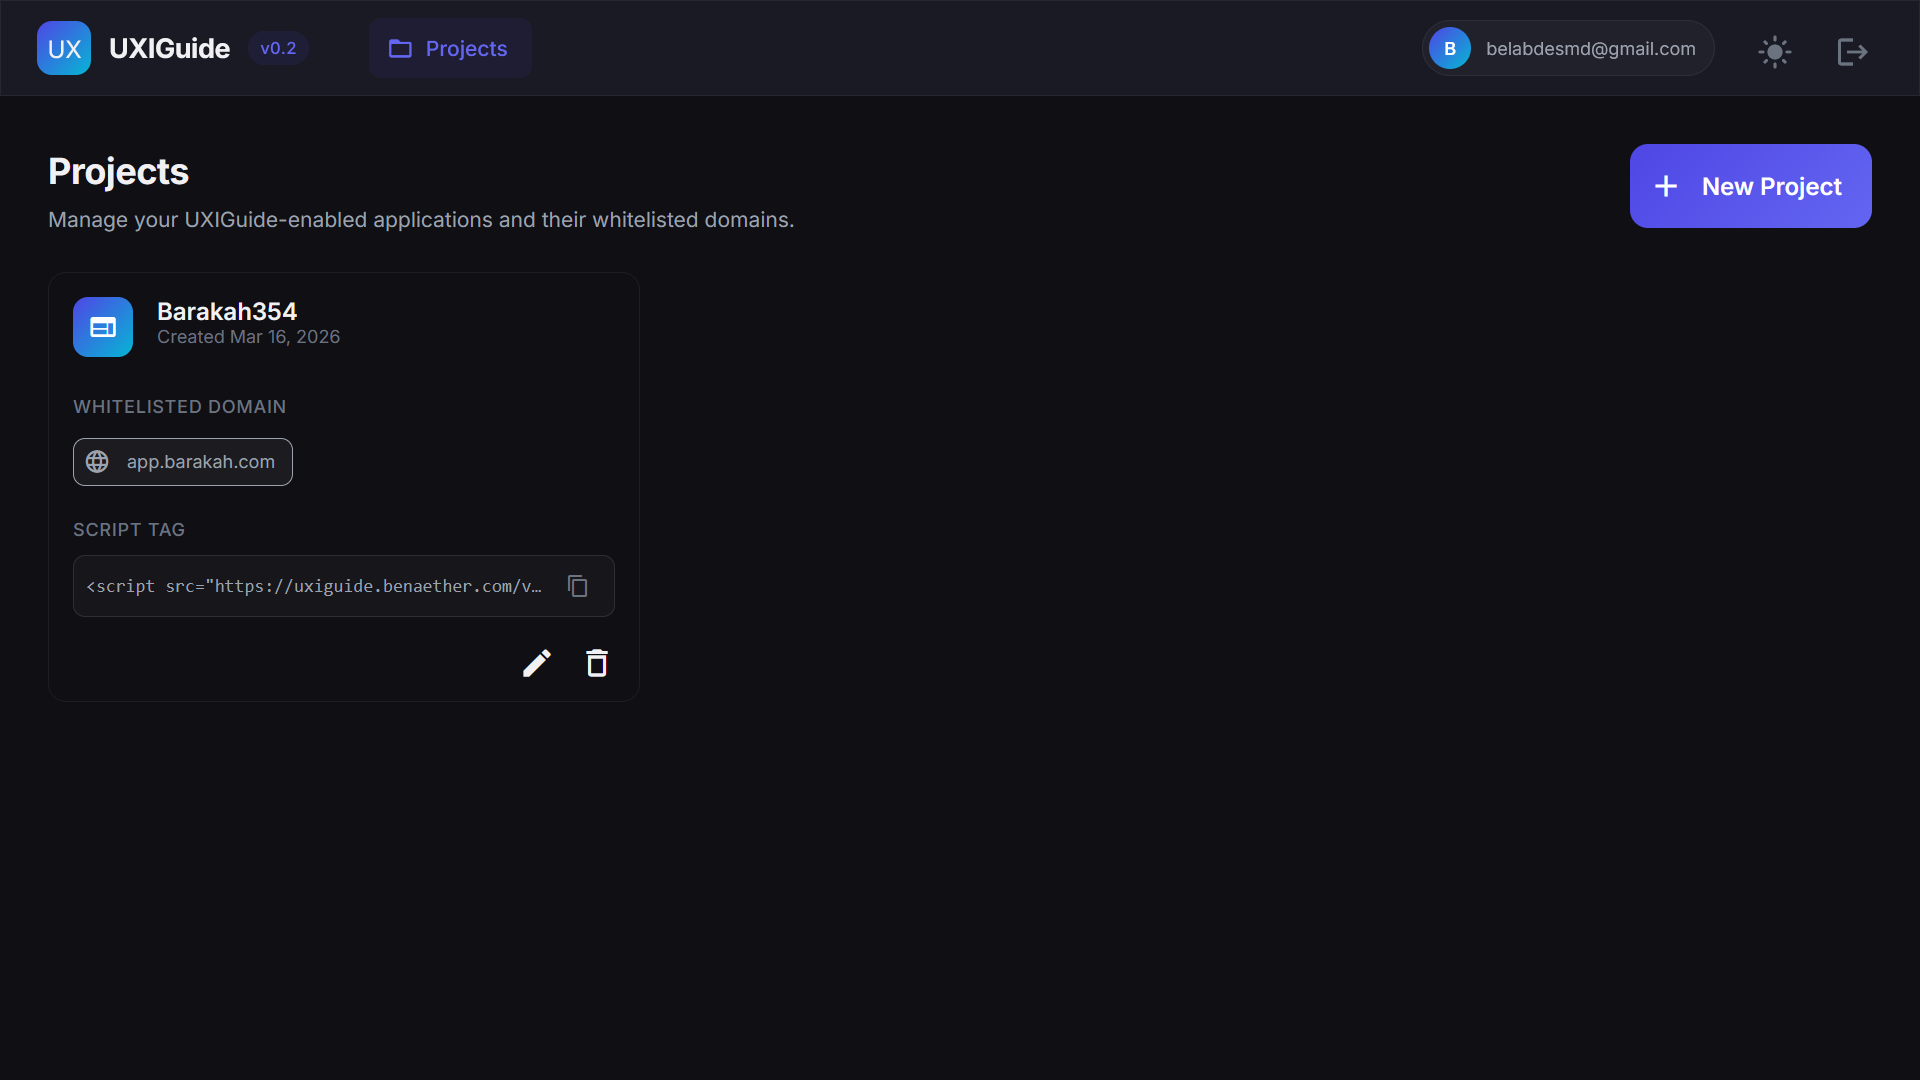Screen dimensions: 1920x1080
Task: Click the folder icon in Projects tab
Action: [x=400, y=48]
